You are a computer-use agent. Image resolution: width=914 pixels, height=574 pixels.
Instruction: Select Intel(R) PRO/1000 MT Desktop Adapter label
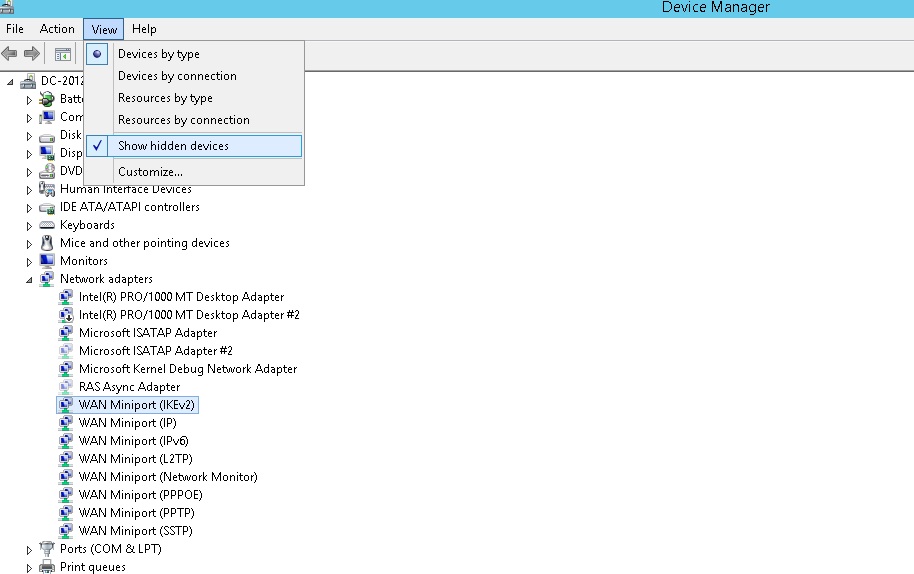(x=181, y=297)
